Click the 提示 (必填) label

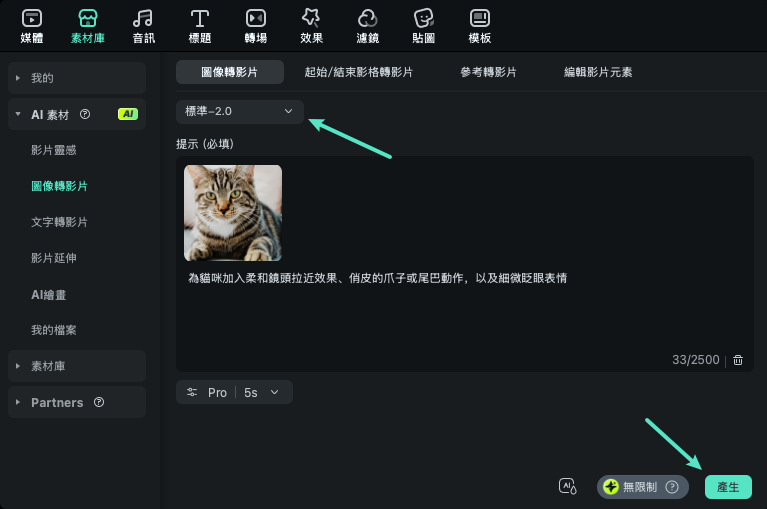[205, 144]
